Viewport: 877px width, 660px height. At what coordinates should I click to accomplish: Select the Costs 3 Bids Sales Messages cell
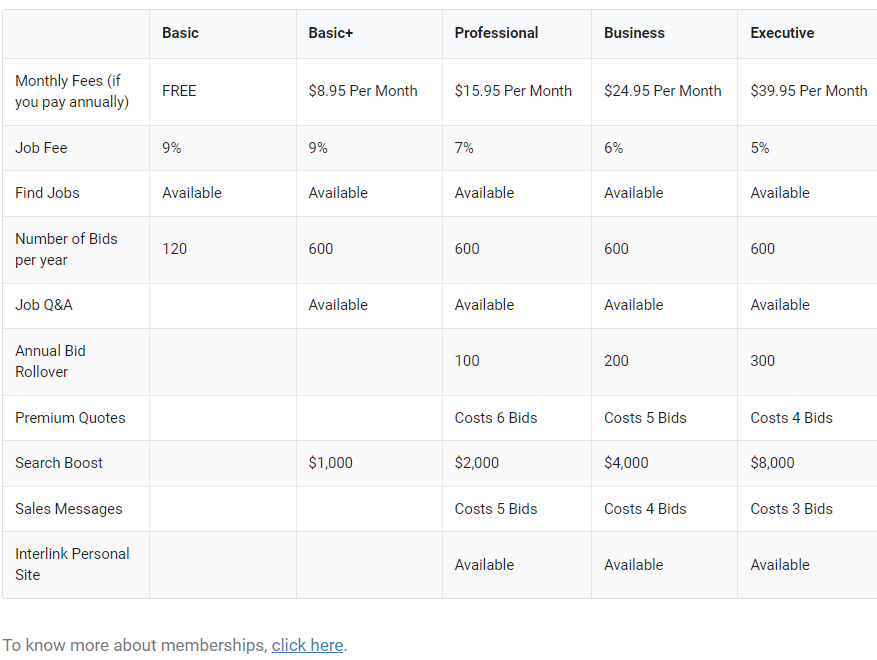[x=791, y=509]
